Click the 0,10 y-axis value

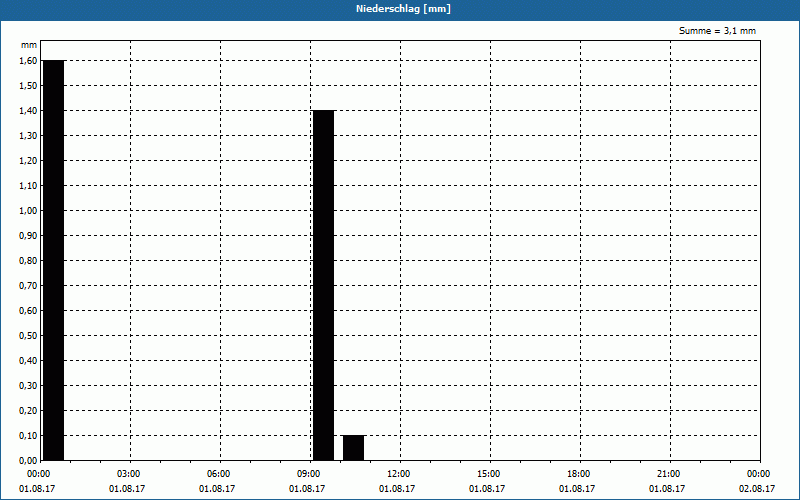tap(28, 435)
